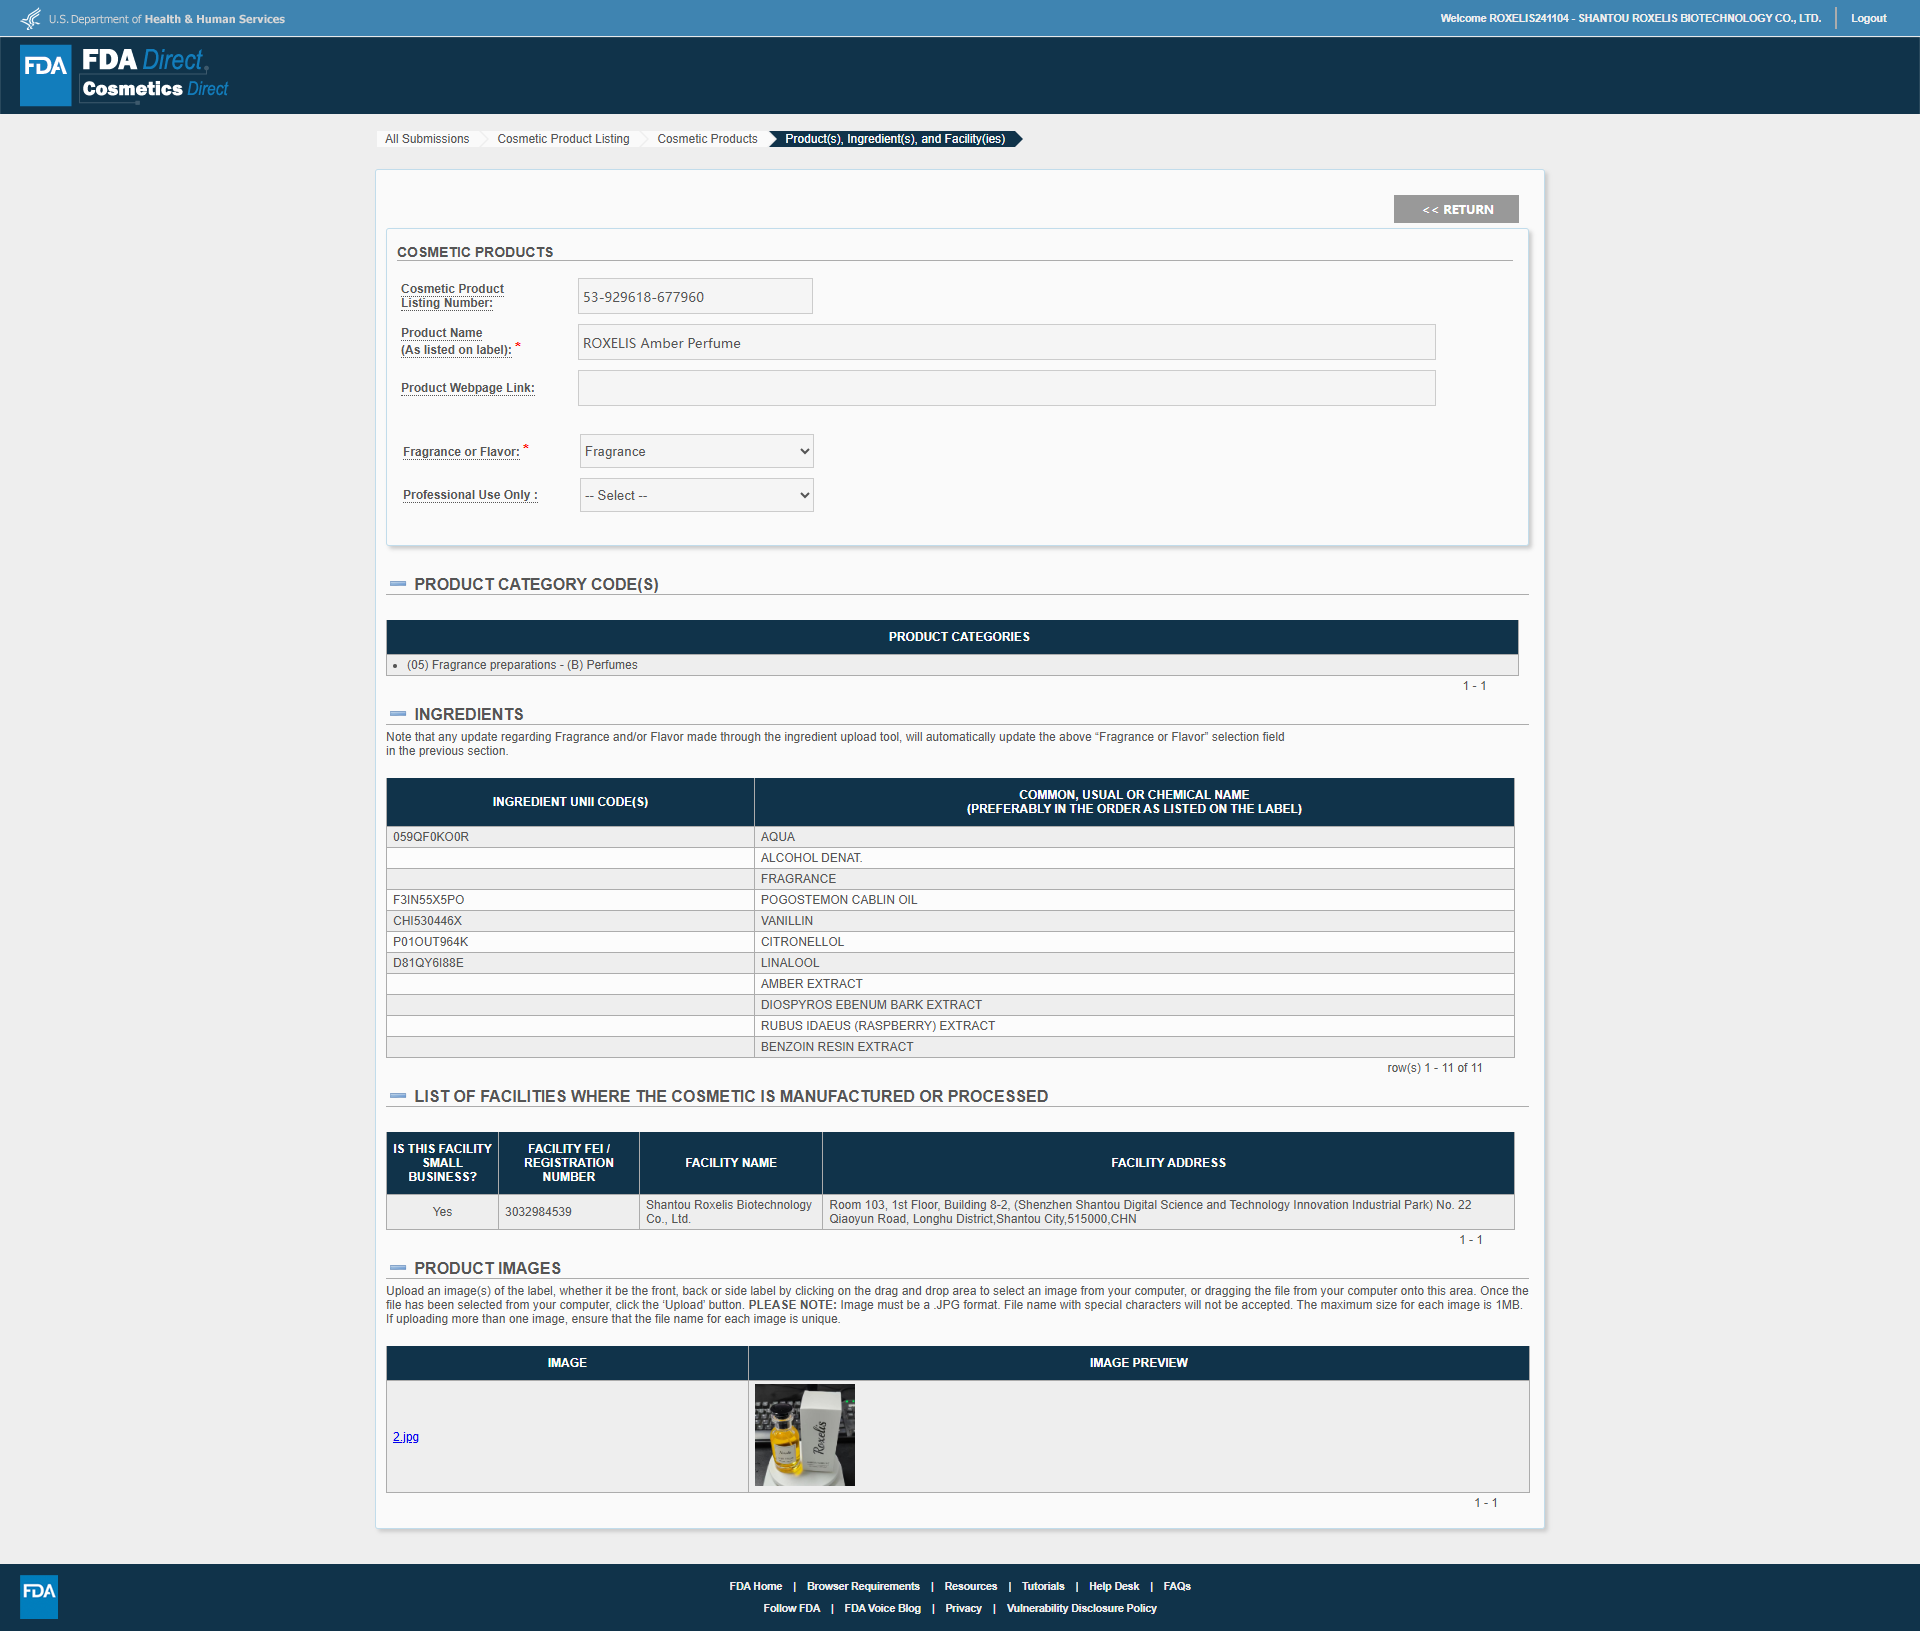This screenshot has height=1631, width=1920.
Task: Go to All Submissions breadcrumb
Action: click(427, 139)
